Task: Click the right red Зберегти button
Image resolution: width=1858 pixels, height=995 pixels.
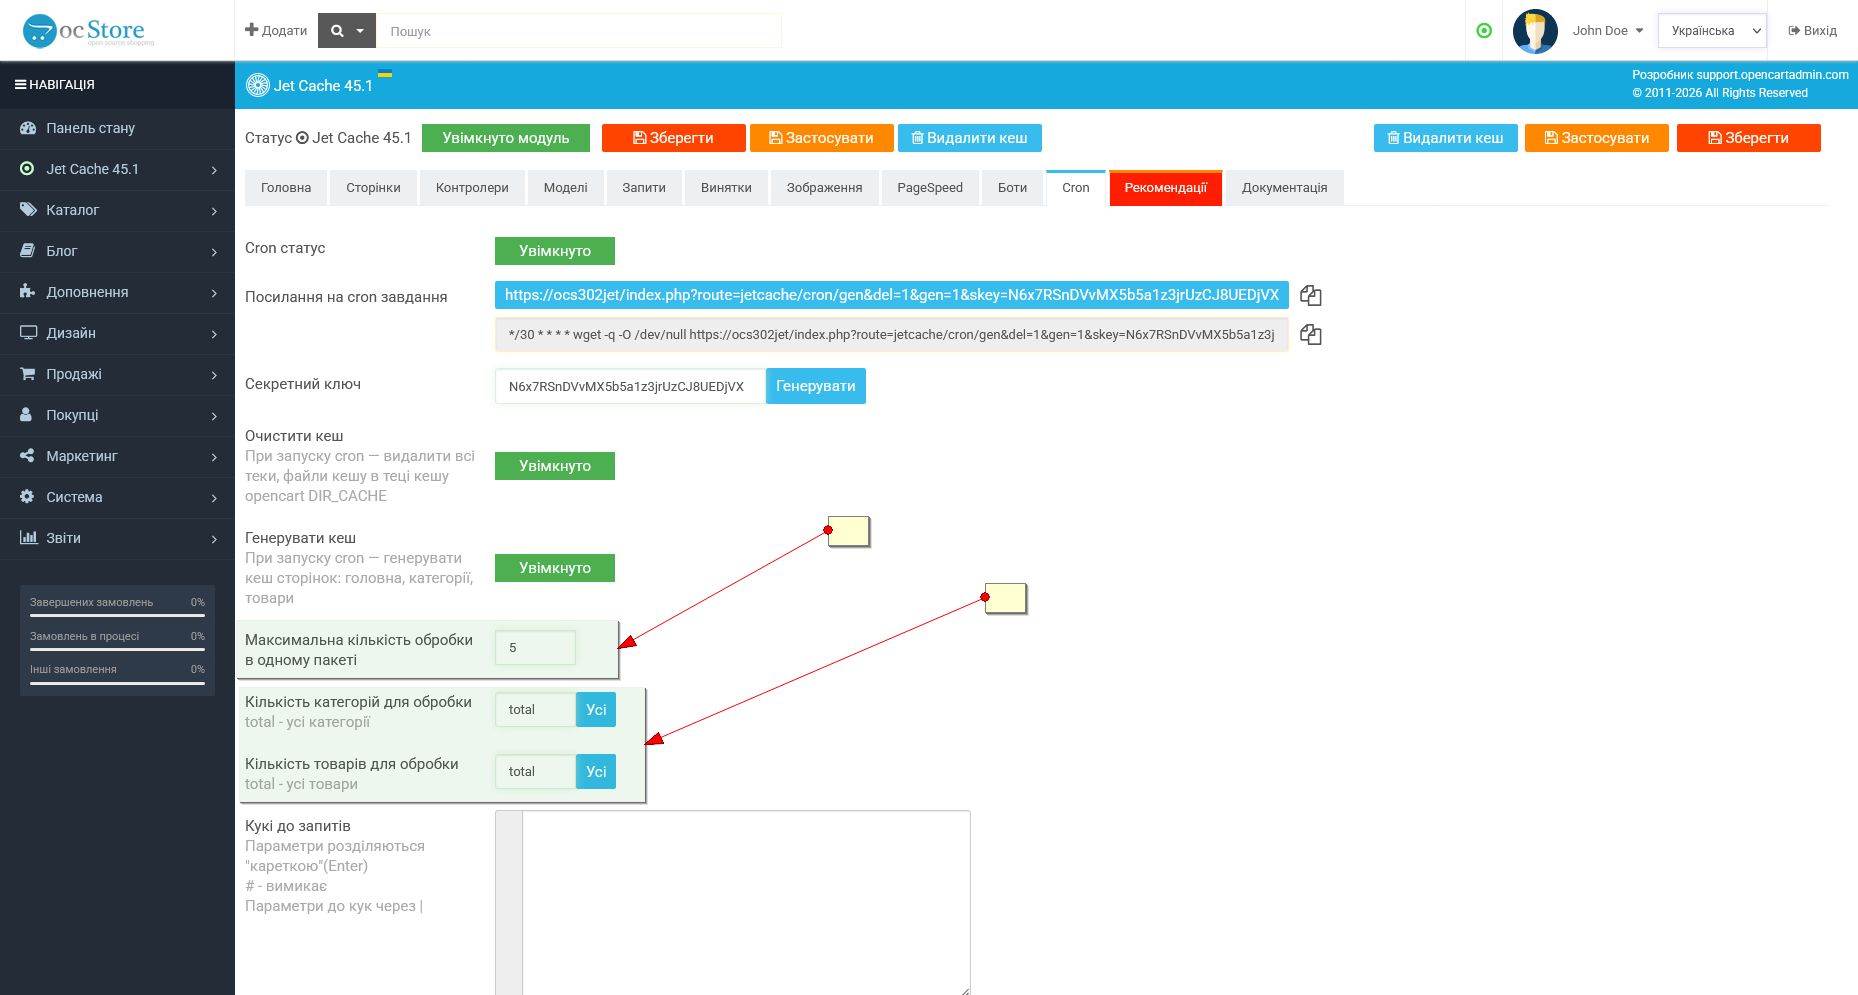Action: 1749,138
